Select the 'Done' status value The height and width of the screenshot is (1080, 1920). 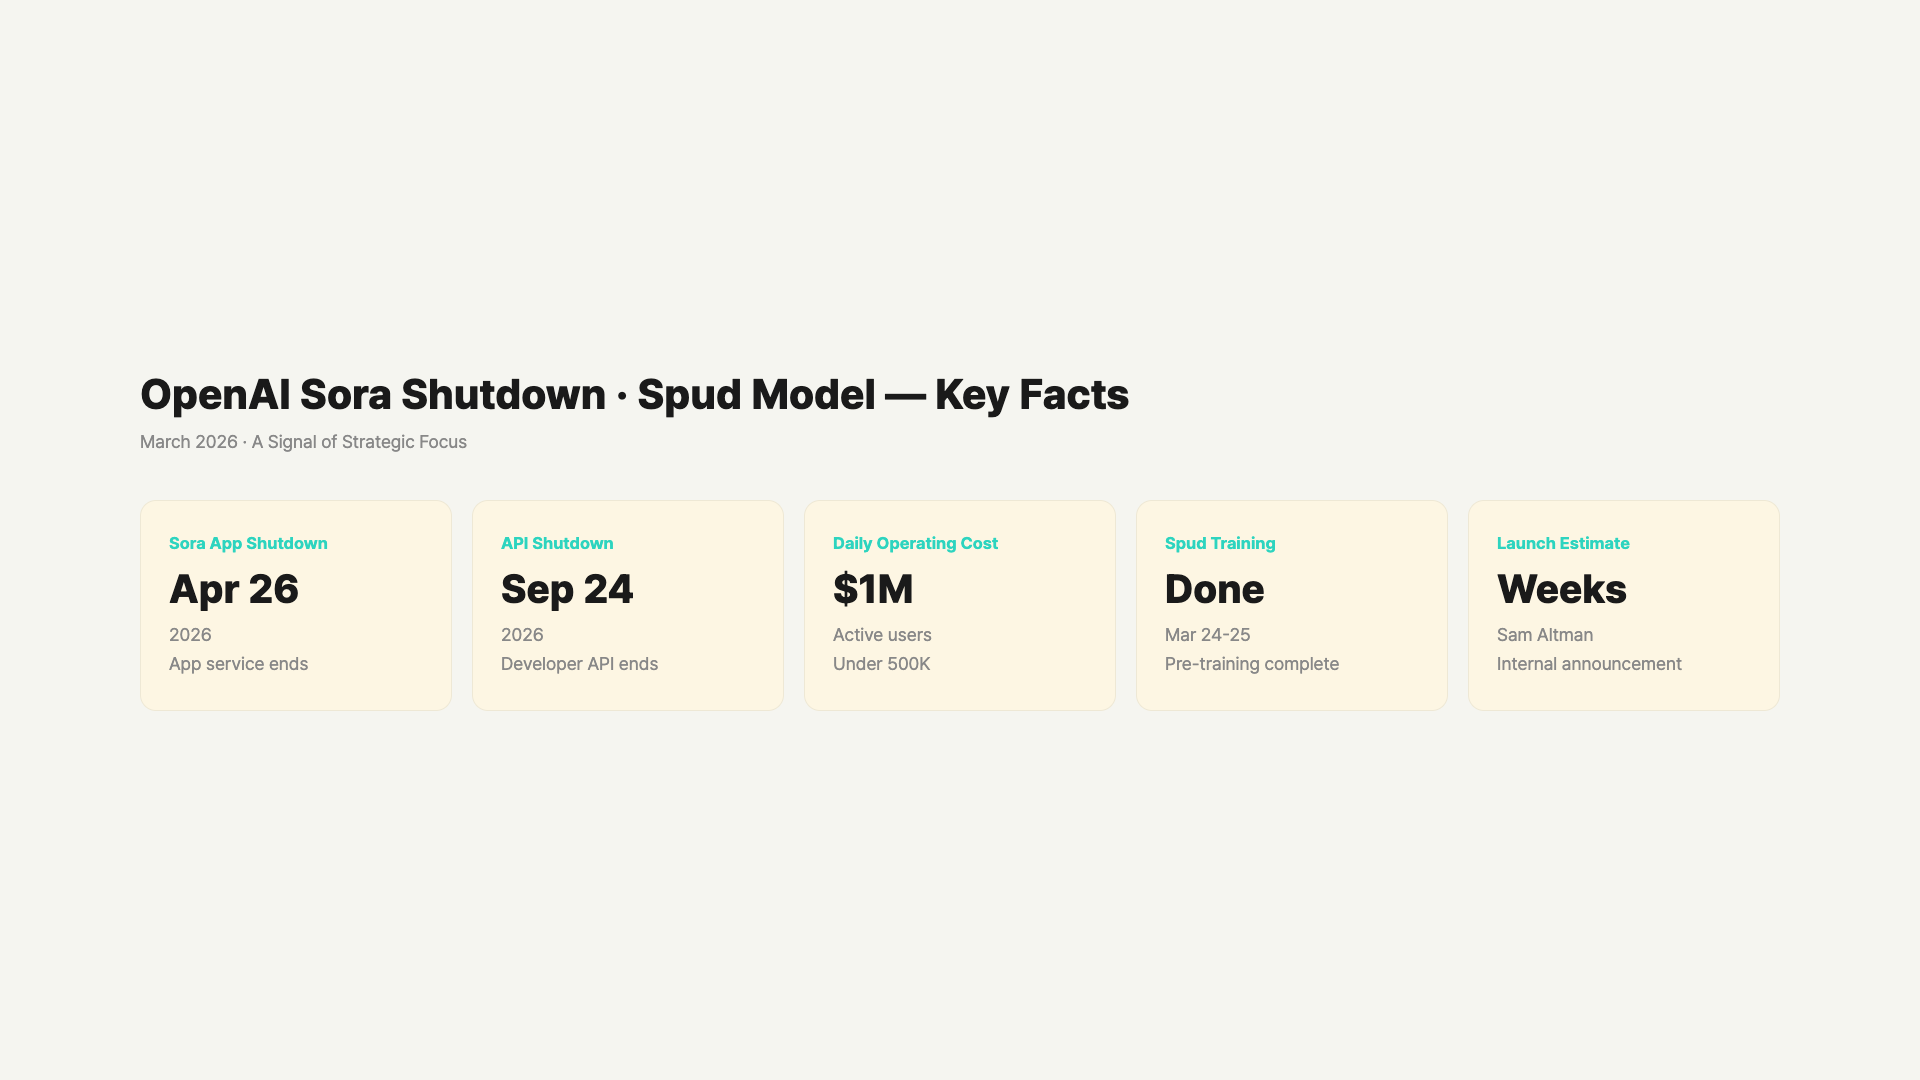click(1214, 589)
